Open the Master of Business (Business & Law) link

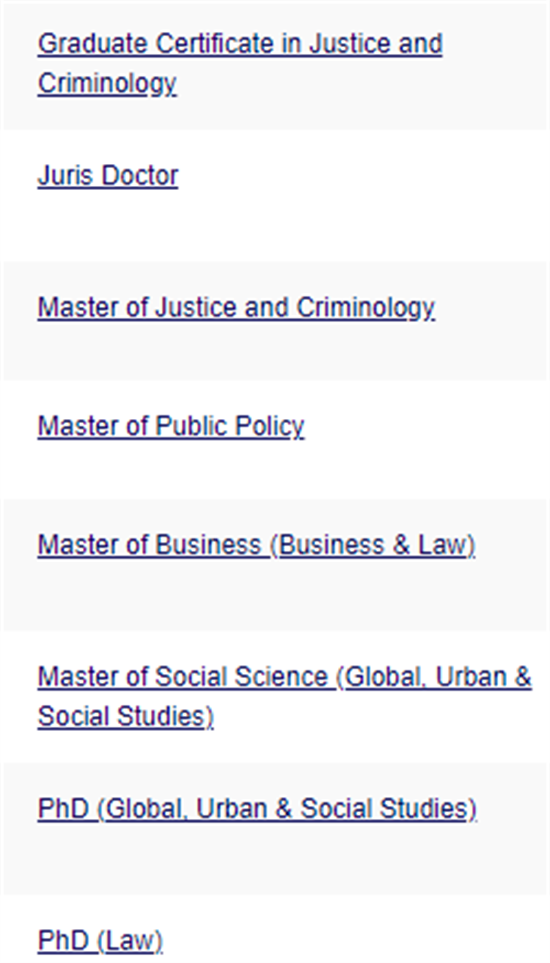tap(257, 545)
